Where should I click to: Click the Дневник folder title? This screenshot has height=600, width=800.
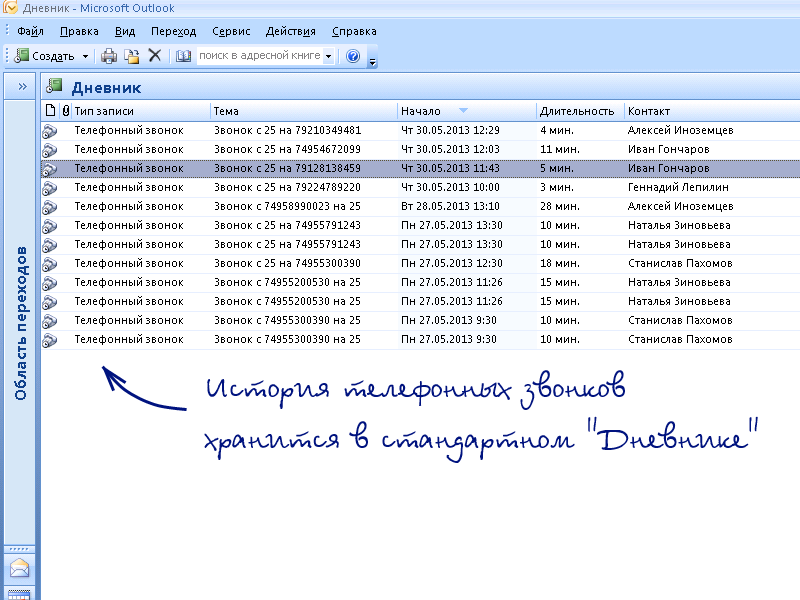106,88
